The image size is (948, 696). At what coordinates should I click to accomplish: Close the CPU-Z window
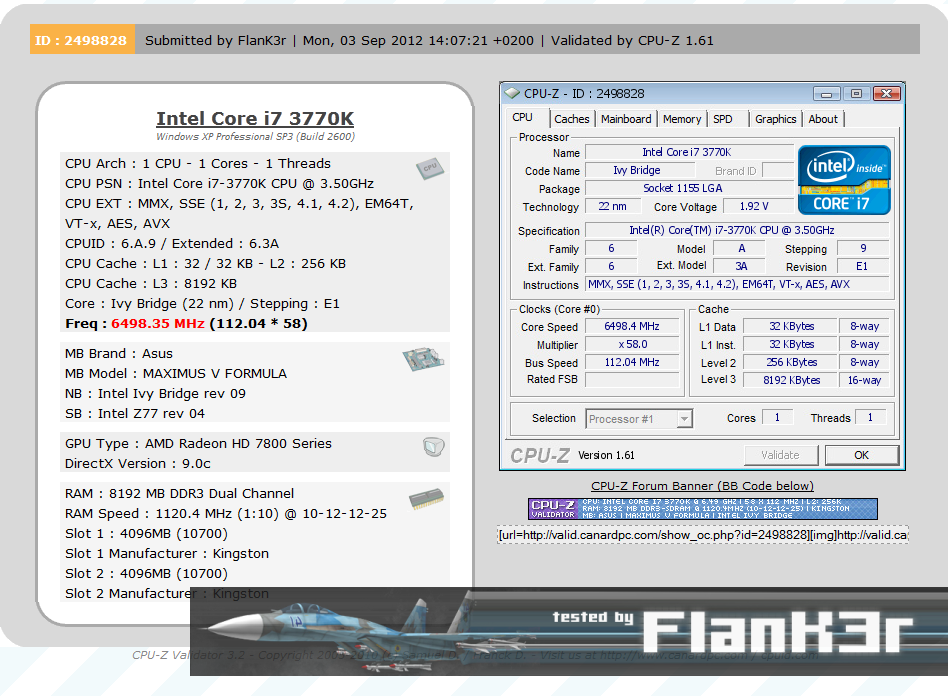point(886,94)
